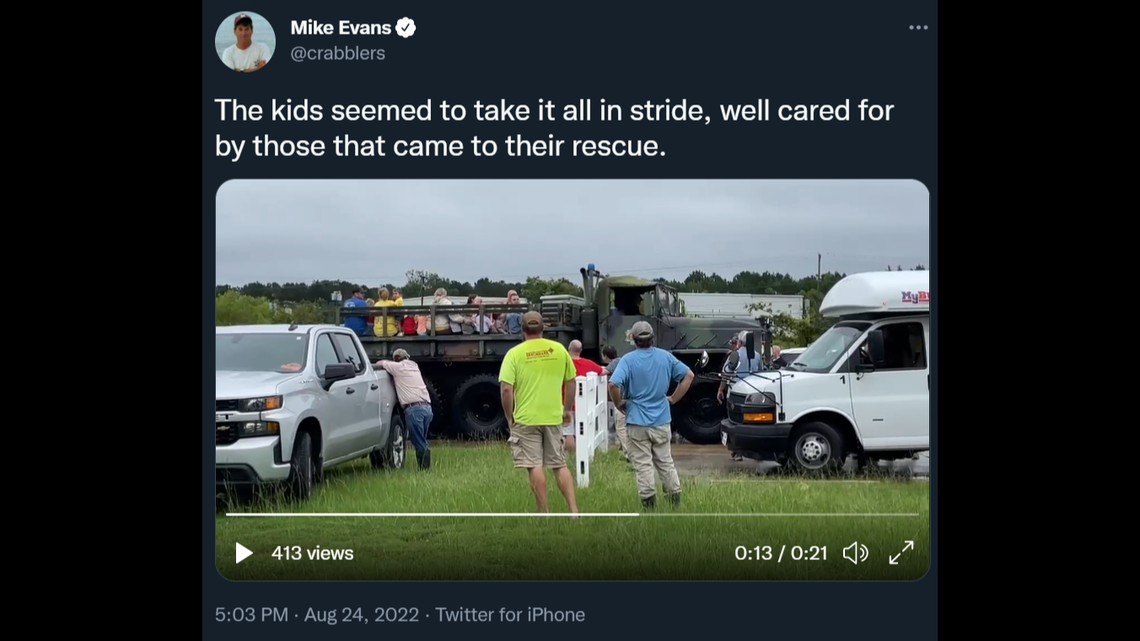Toggle video playback with the play control
The image size is (1140, 641).
click(x=243, y=552)
